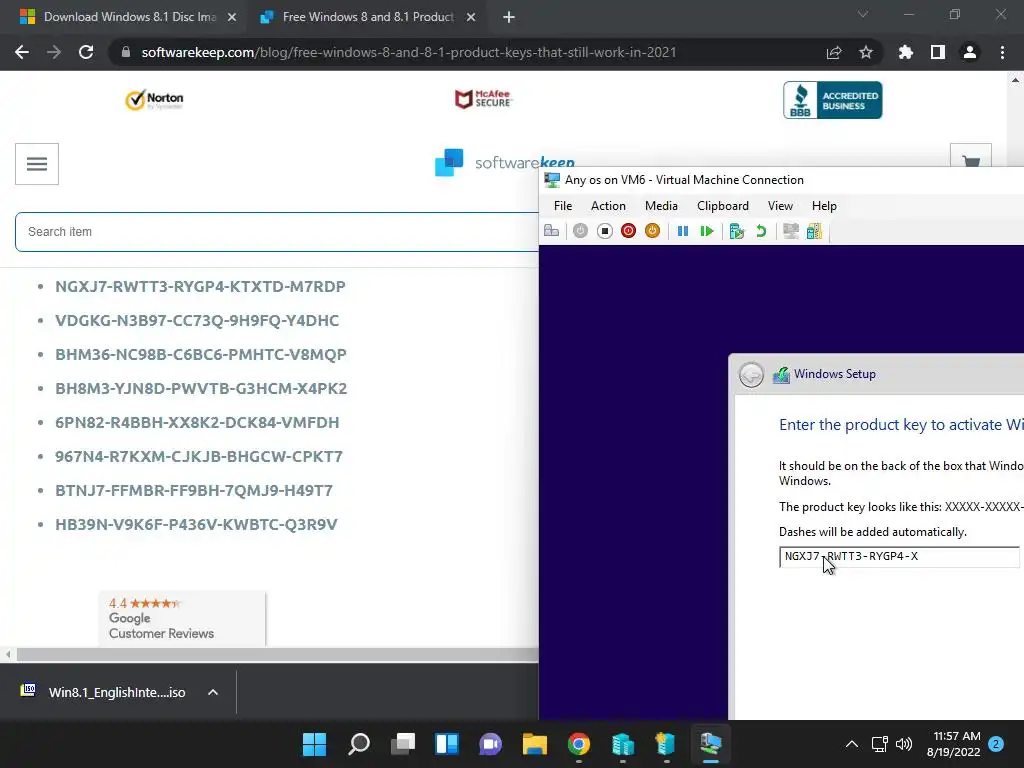
Task: Click key NGXJ7-RWTT3-RYGP4-KTXTD-M7RDP
Action: click(200, 286)
